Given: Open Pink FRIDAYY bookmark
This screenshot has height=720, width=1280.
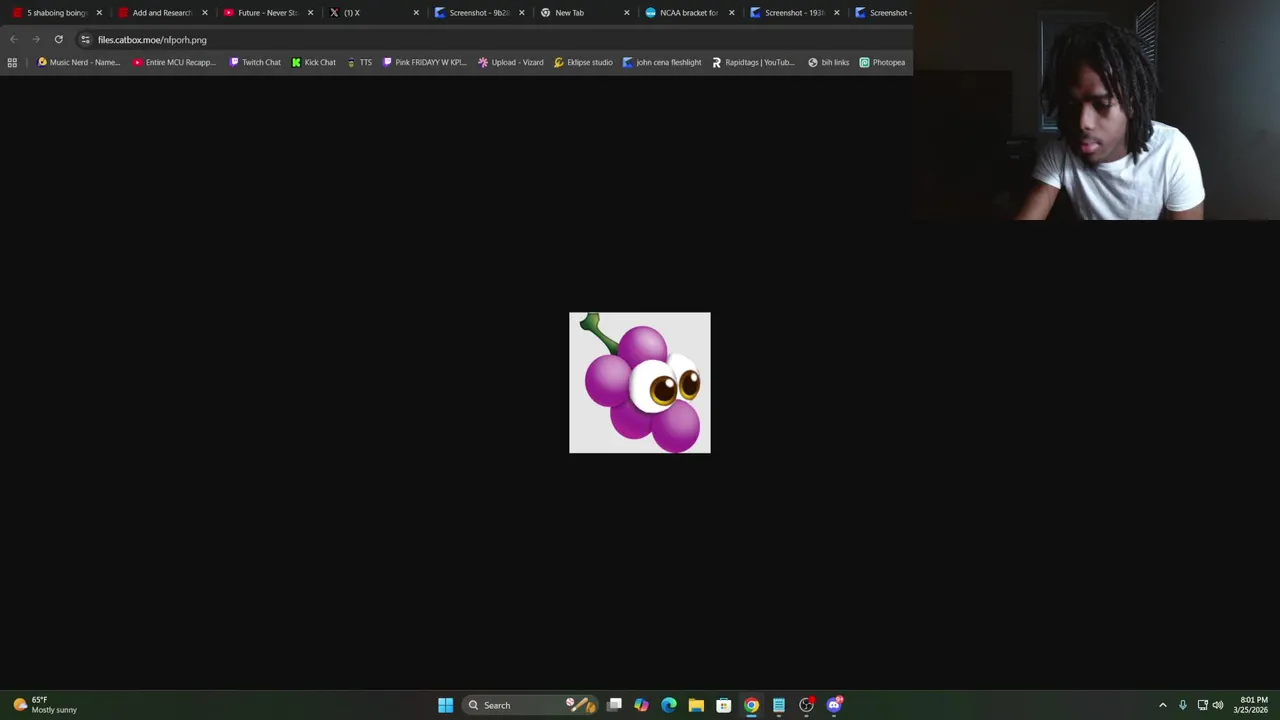Looking at the screenshot, I should tap(424, 62).
